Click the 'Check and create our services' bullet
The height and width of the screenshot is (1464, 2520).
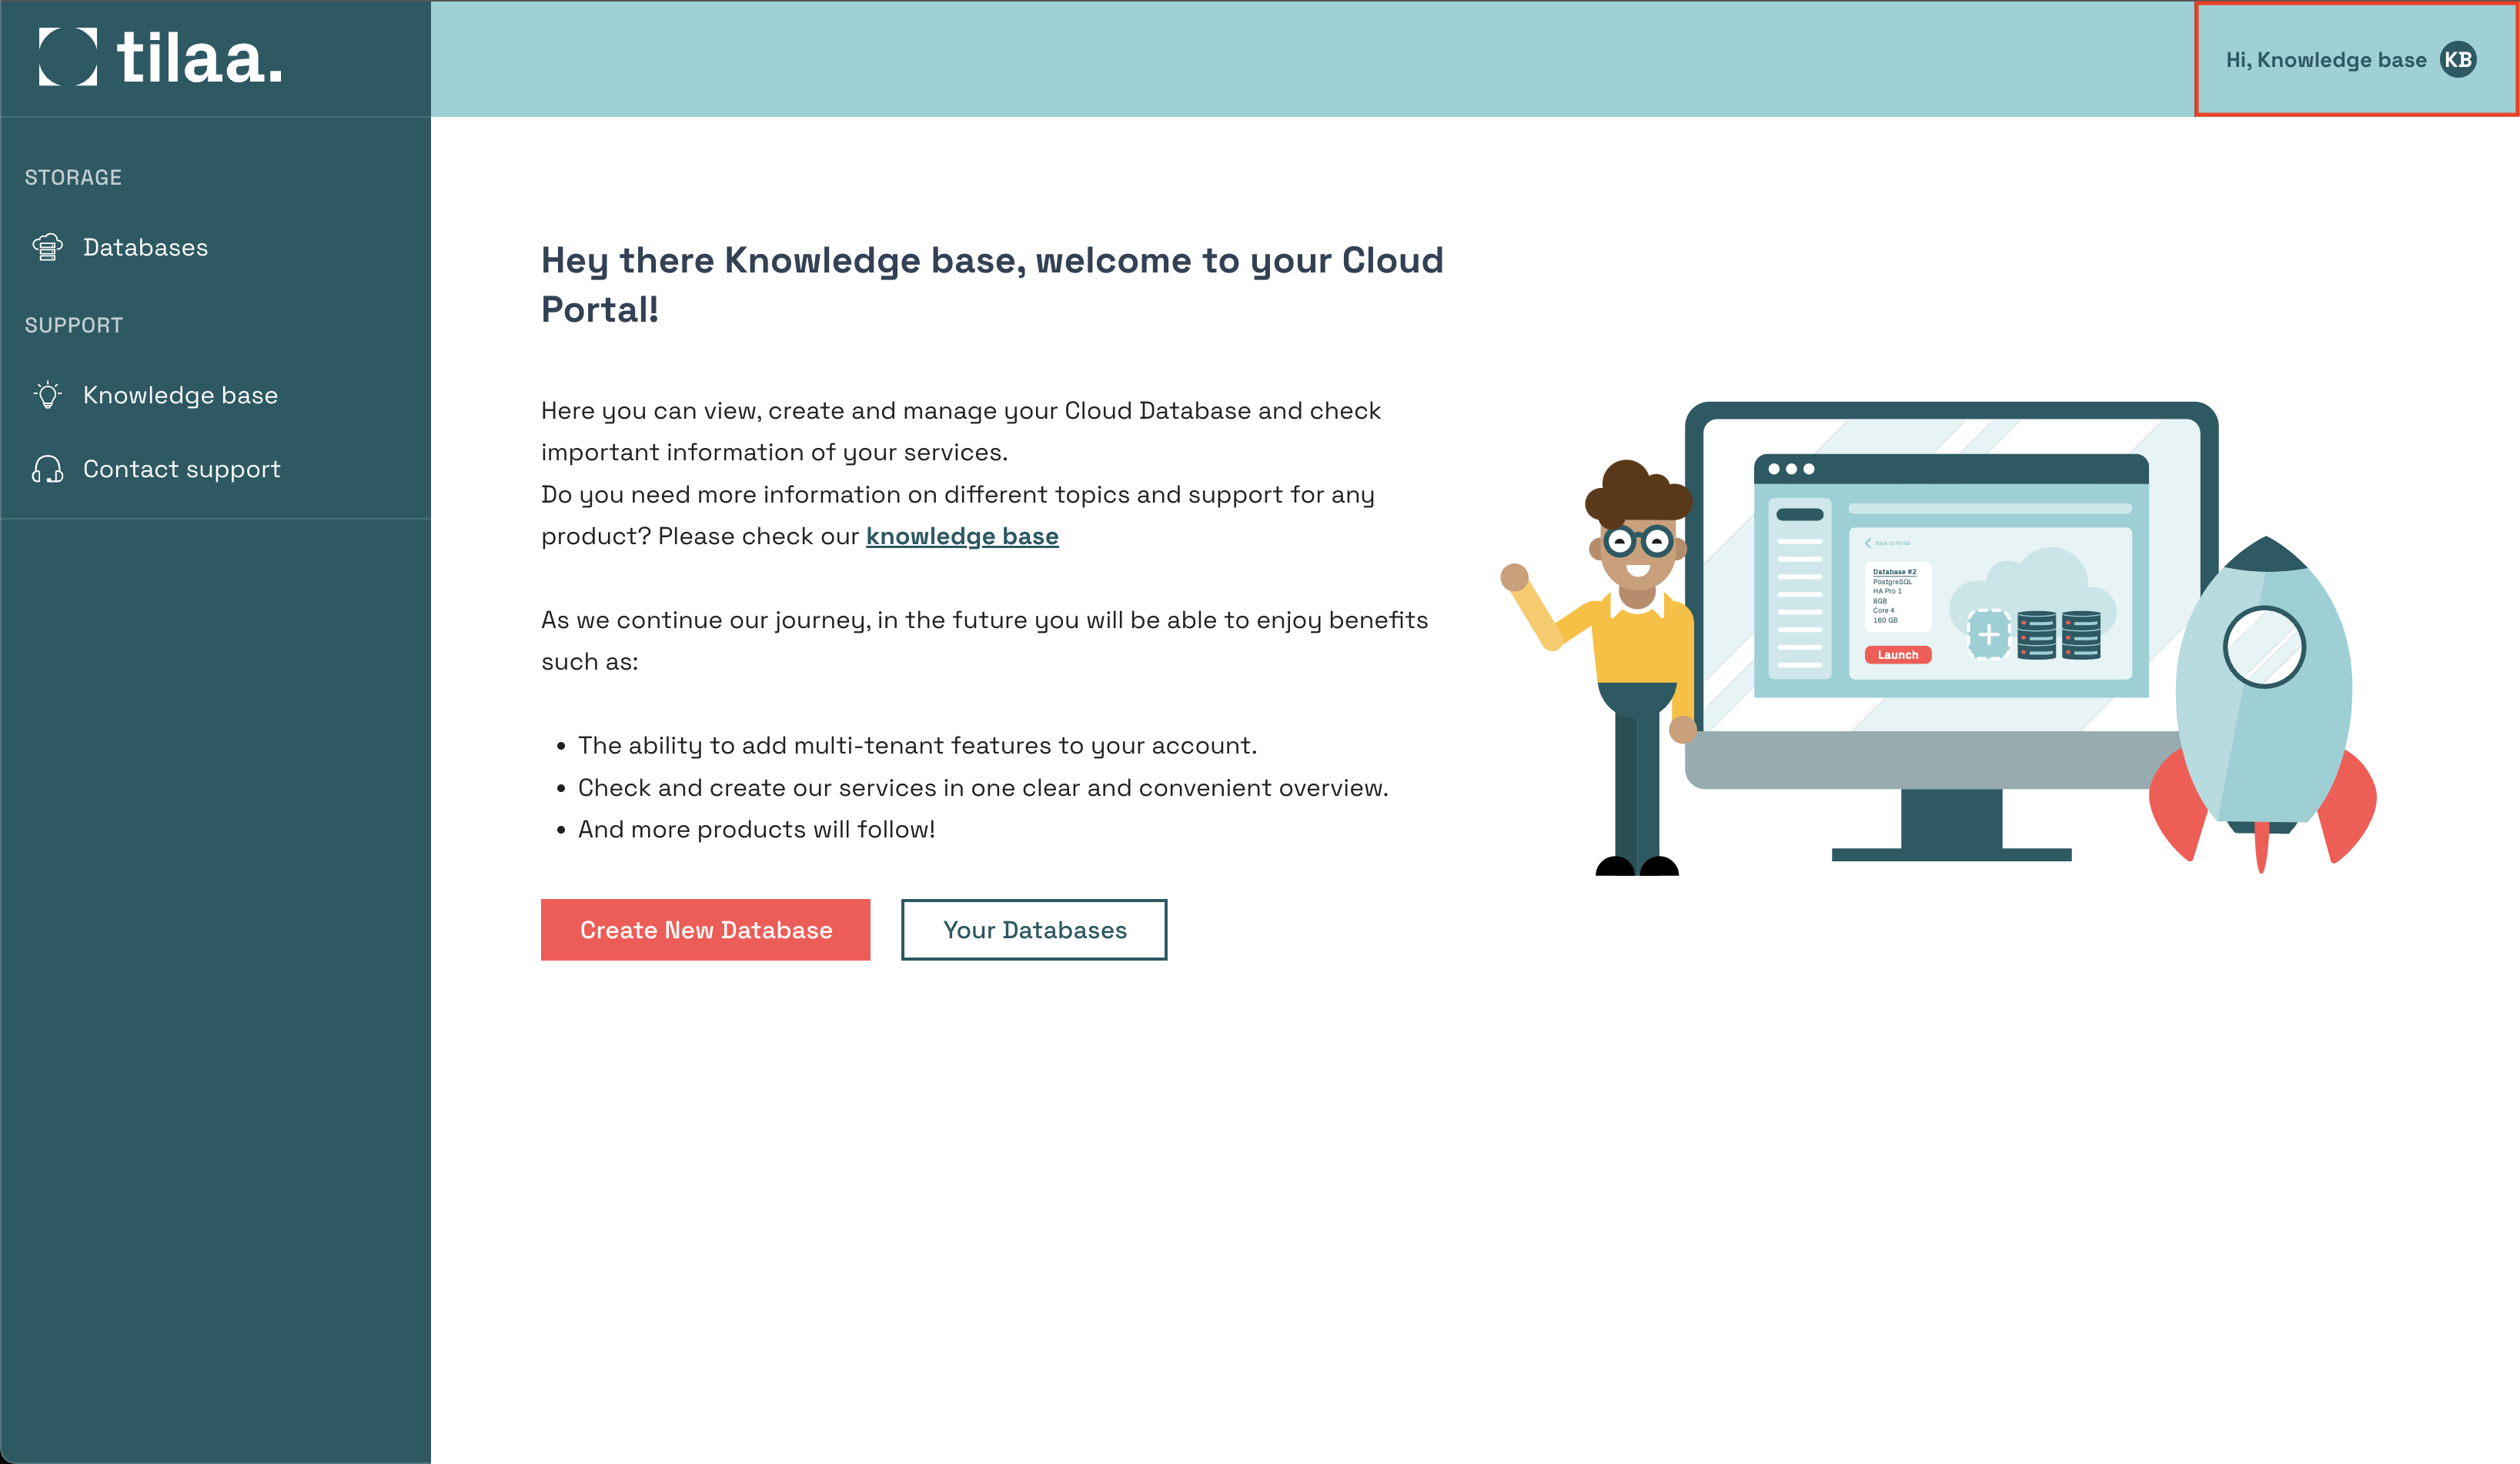tap(983, 787)
